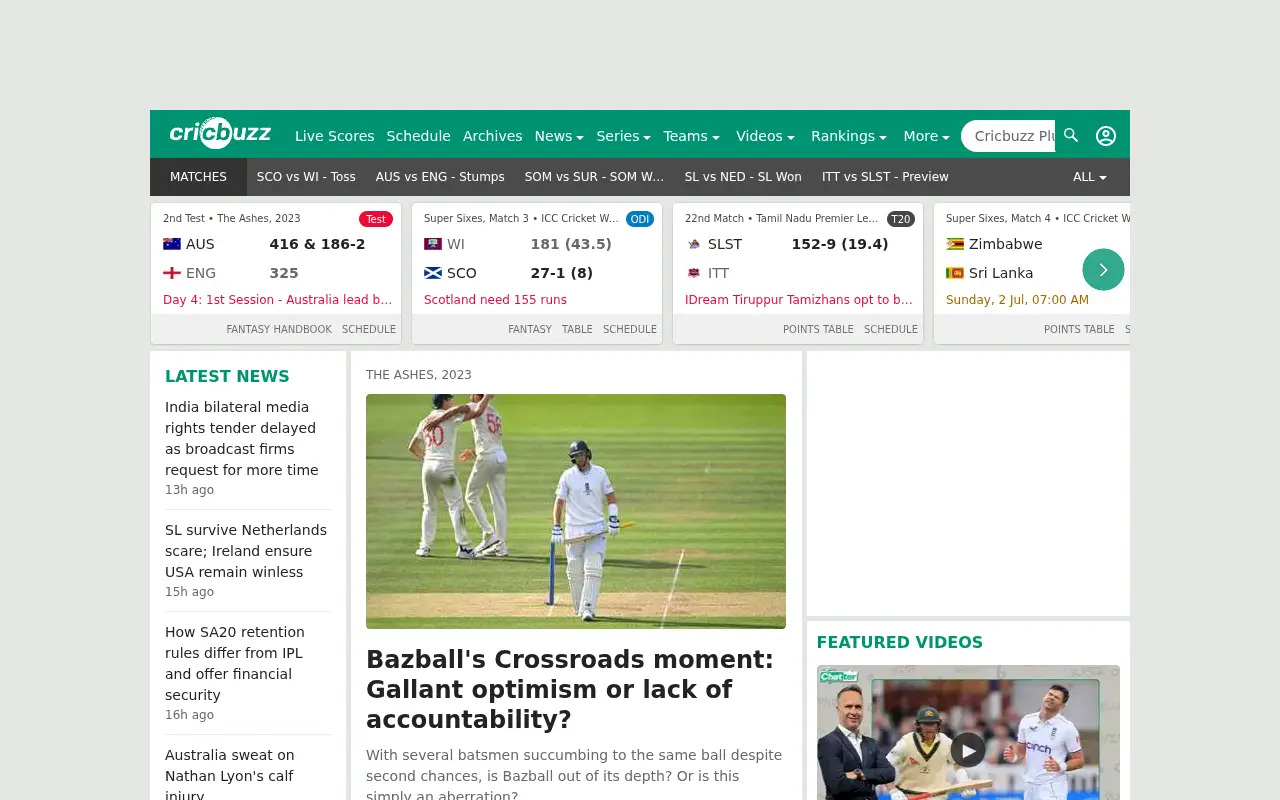1280x800 pixels.
Task: Expand the Series dropdown menu
Action: (x=623, y=136)
